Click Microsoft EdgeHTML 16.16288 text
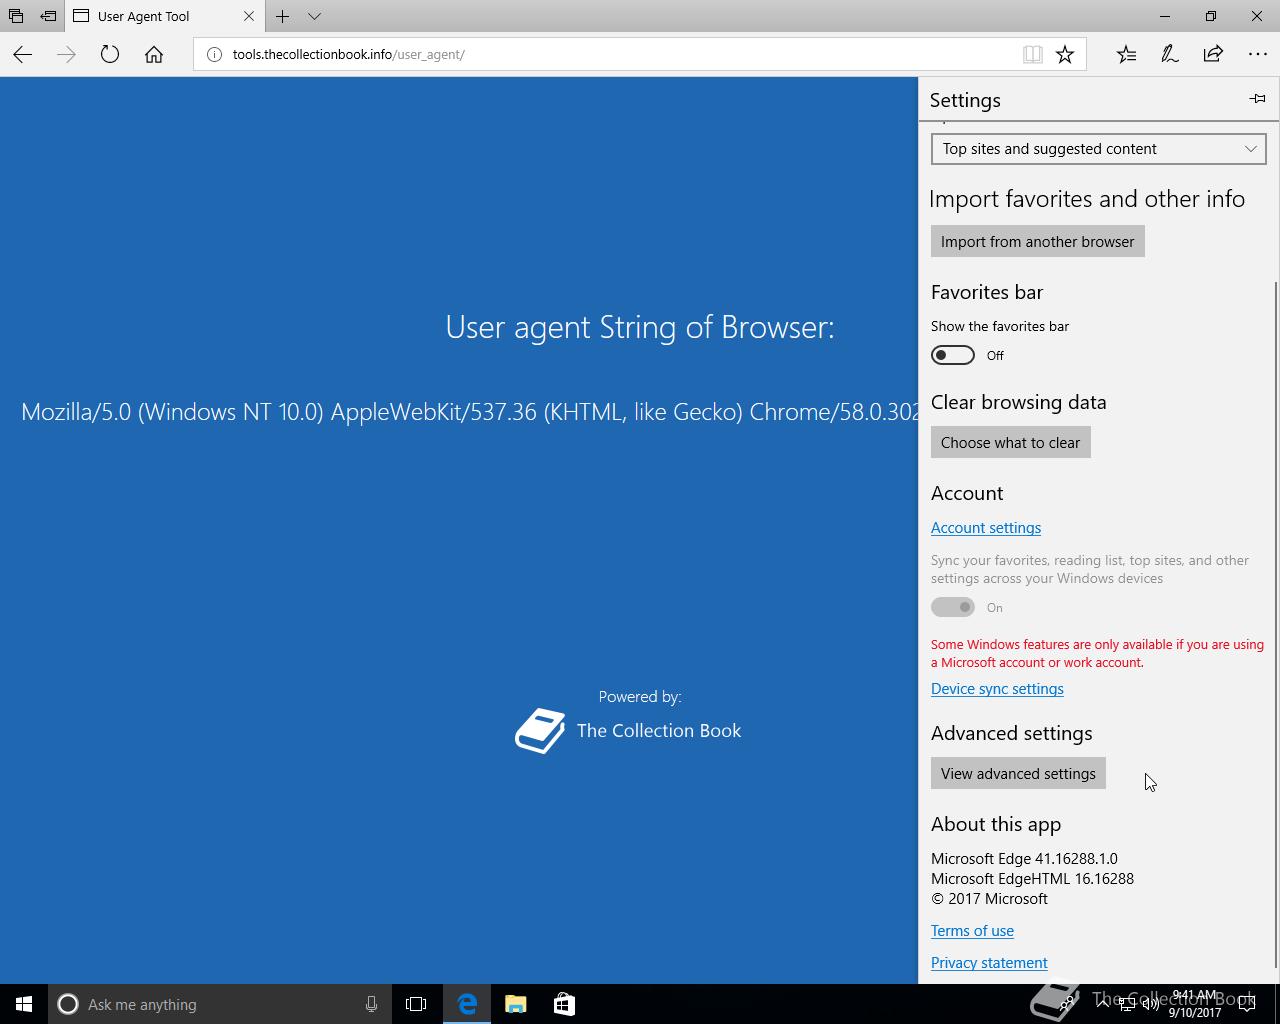The image size is (1280, 1024). pyautogui.click(x=1032, y=879)
